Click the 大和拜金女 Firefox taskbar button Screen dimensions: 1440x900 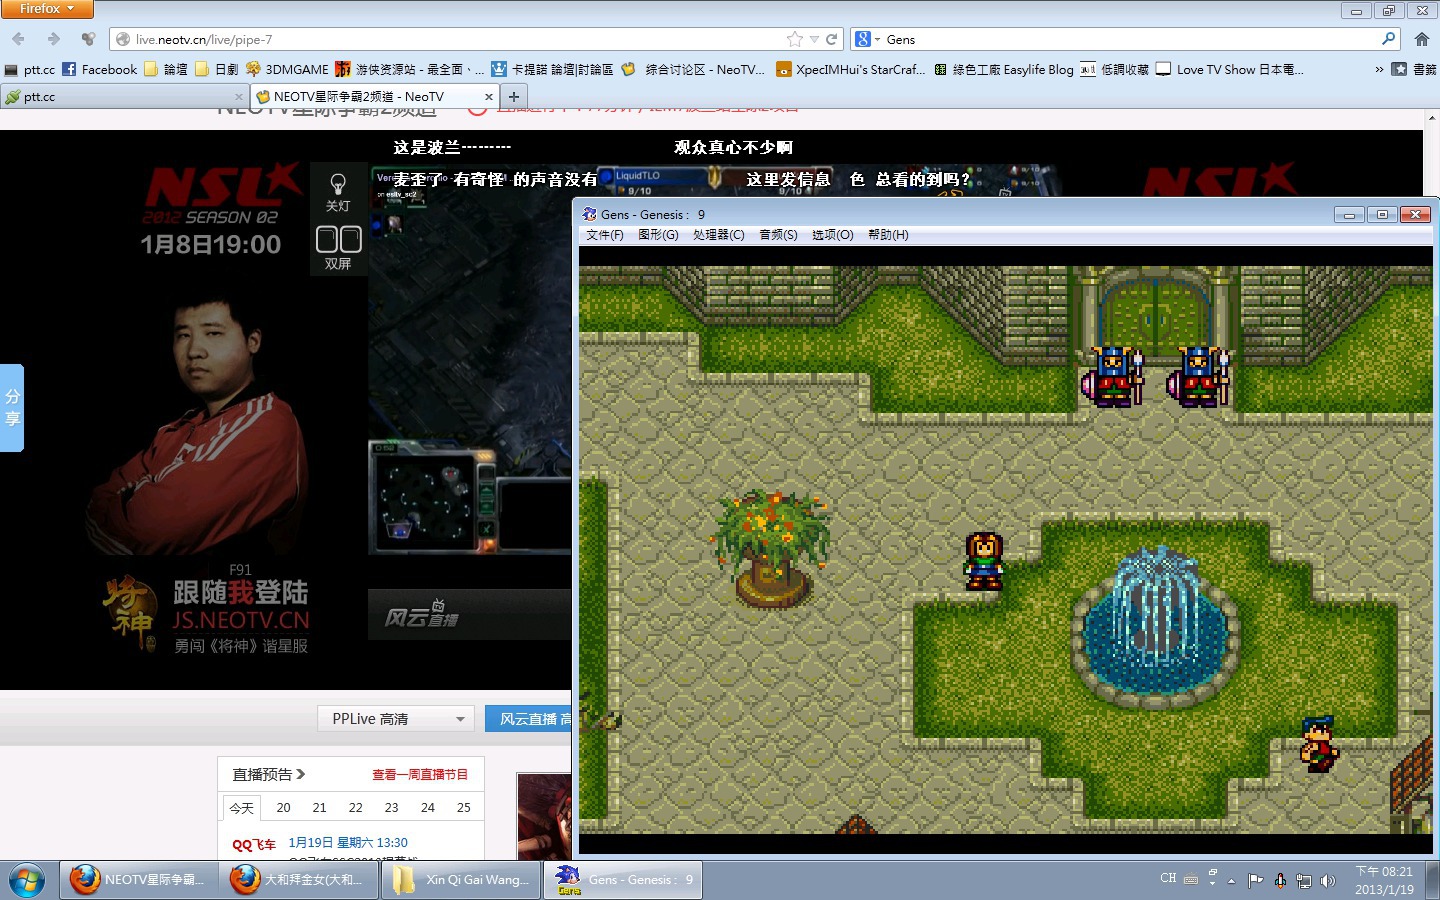tap(299, 880)
